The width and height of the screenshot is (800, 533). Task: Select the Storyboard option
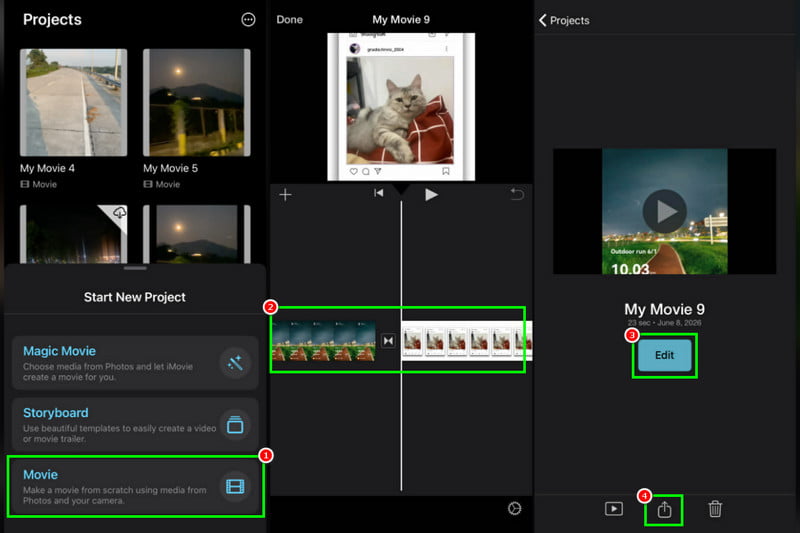tap(135, 425)
